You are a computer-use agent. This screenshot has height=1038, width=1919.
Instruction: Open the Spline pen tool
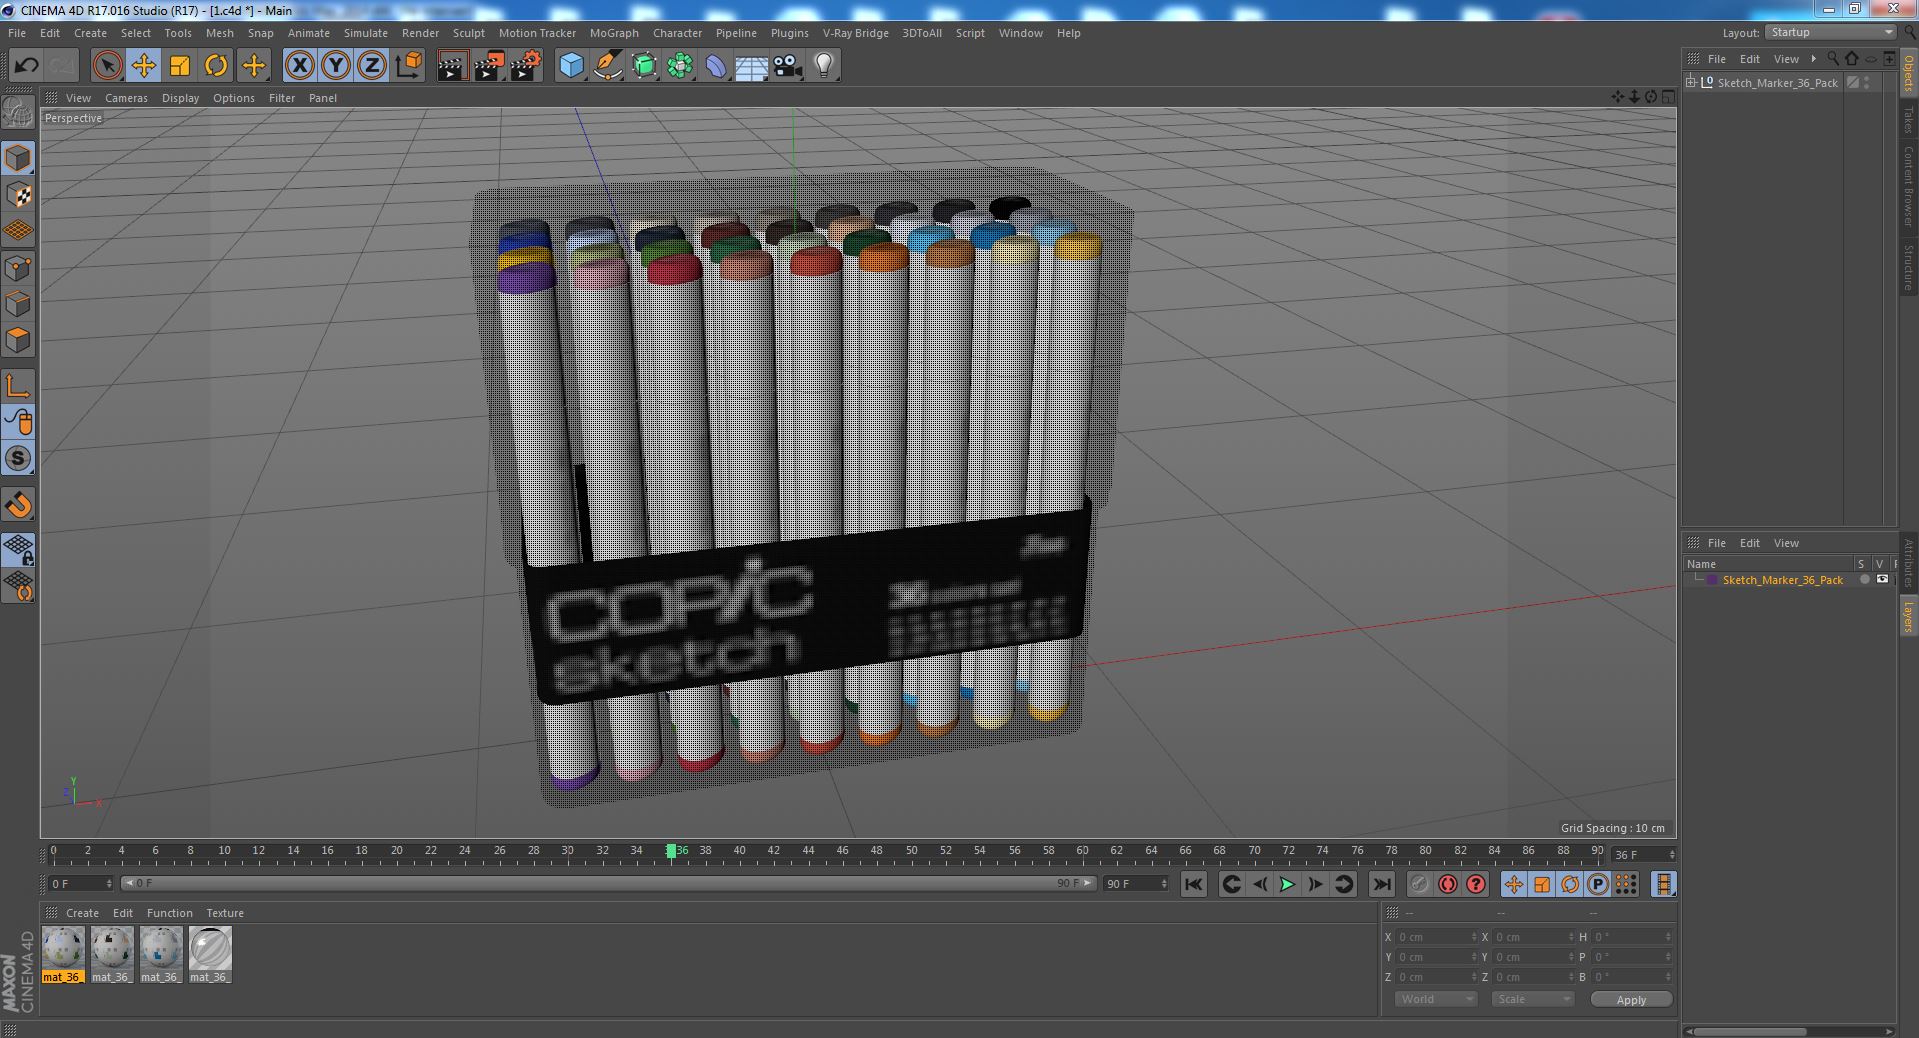pyautogui.click(x=607, y=66)
